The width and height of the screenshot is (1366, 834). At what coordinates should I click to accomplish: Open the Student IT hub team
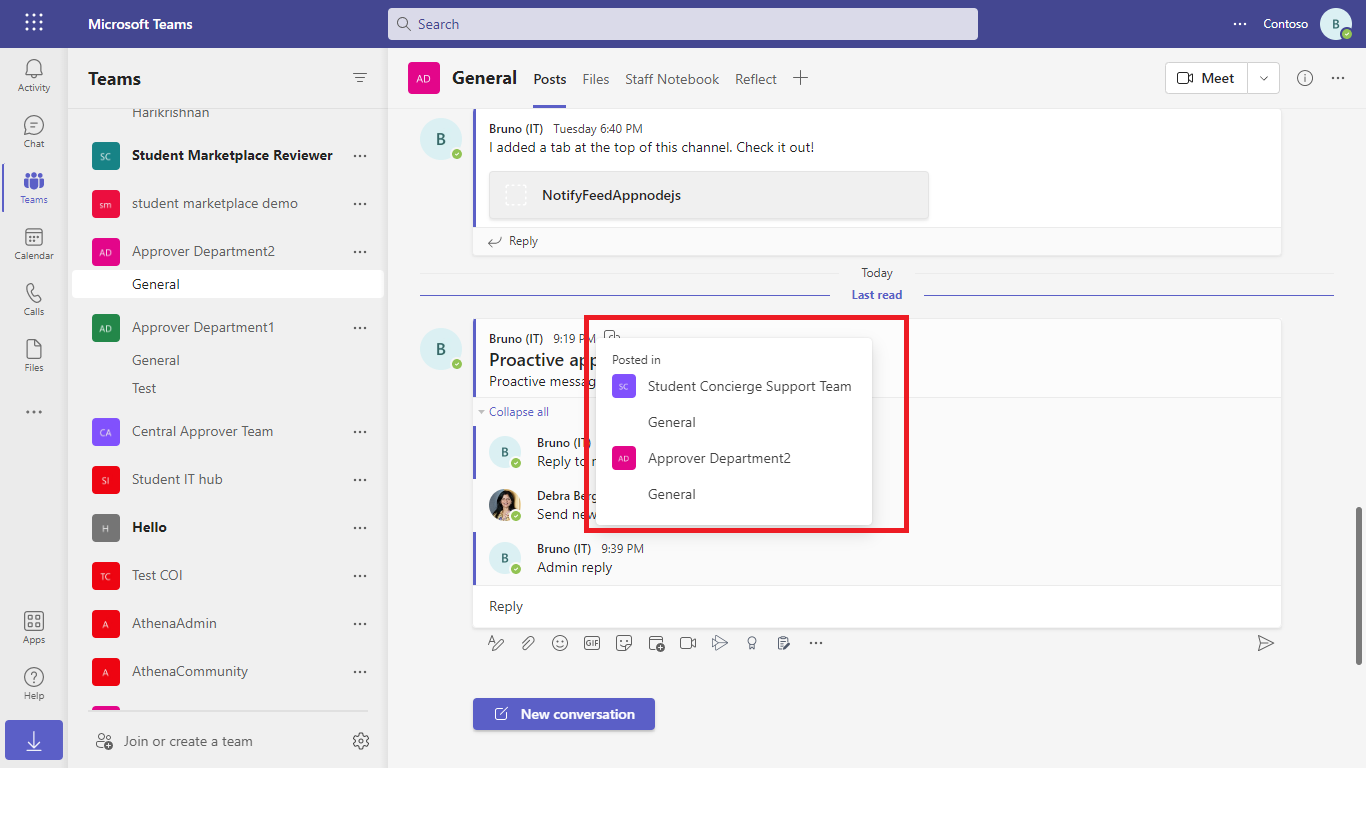point(177,479)
